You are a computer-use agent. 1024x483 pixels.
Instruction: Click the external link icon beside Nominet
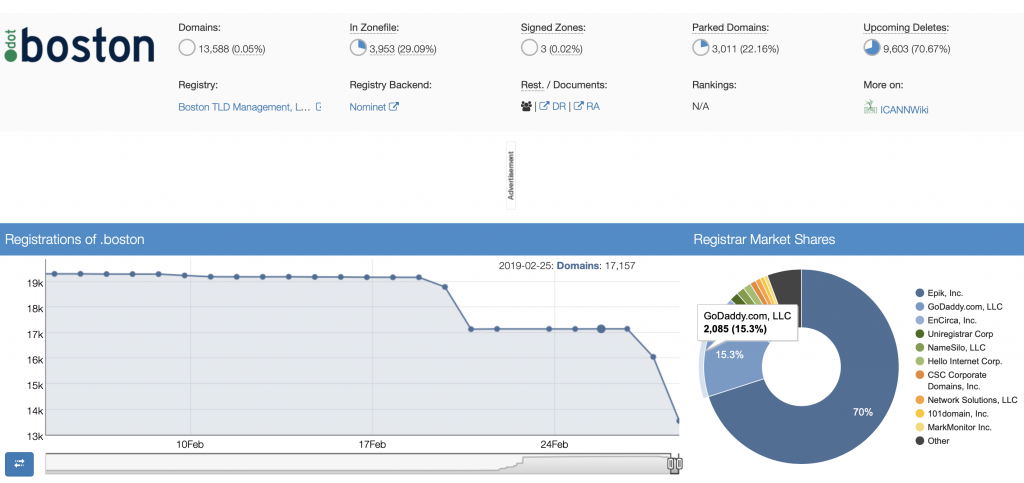[x=394, y=106]
